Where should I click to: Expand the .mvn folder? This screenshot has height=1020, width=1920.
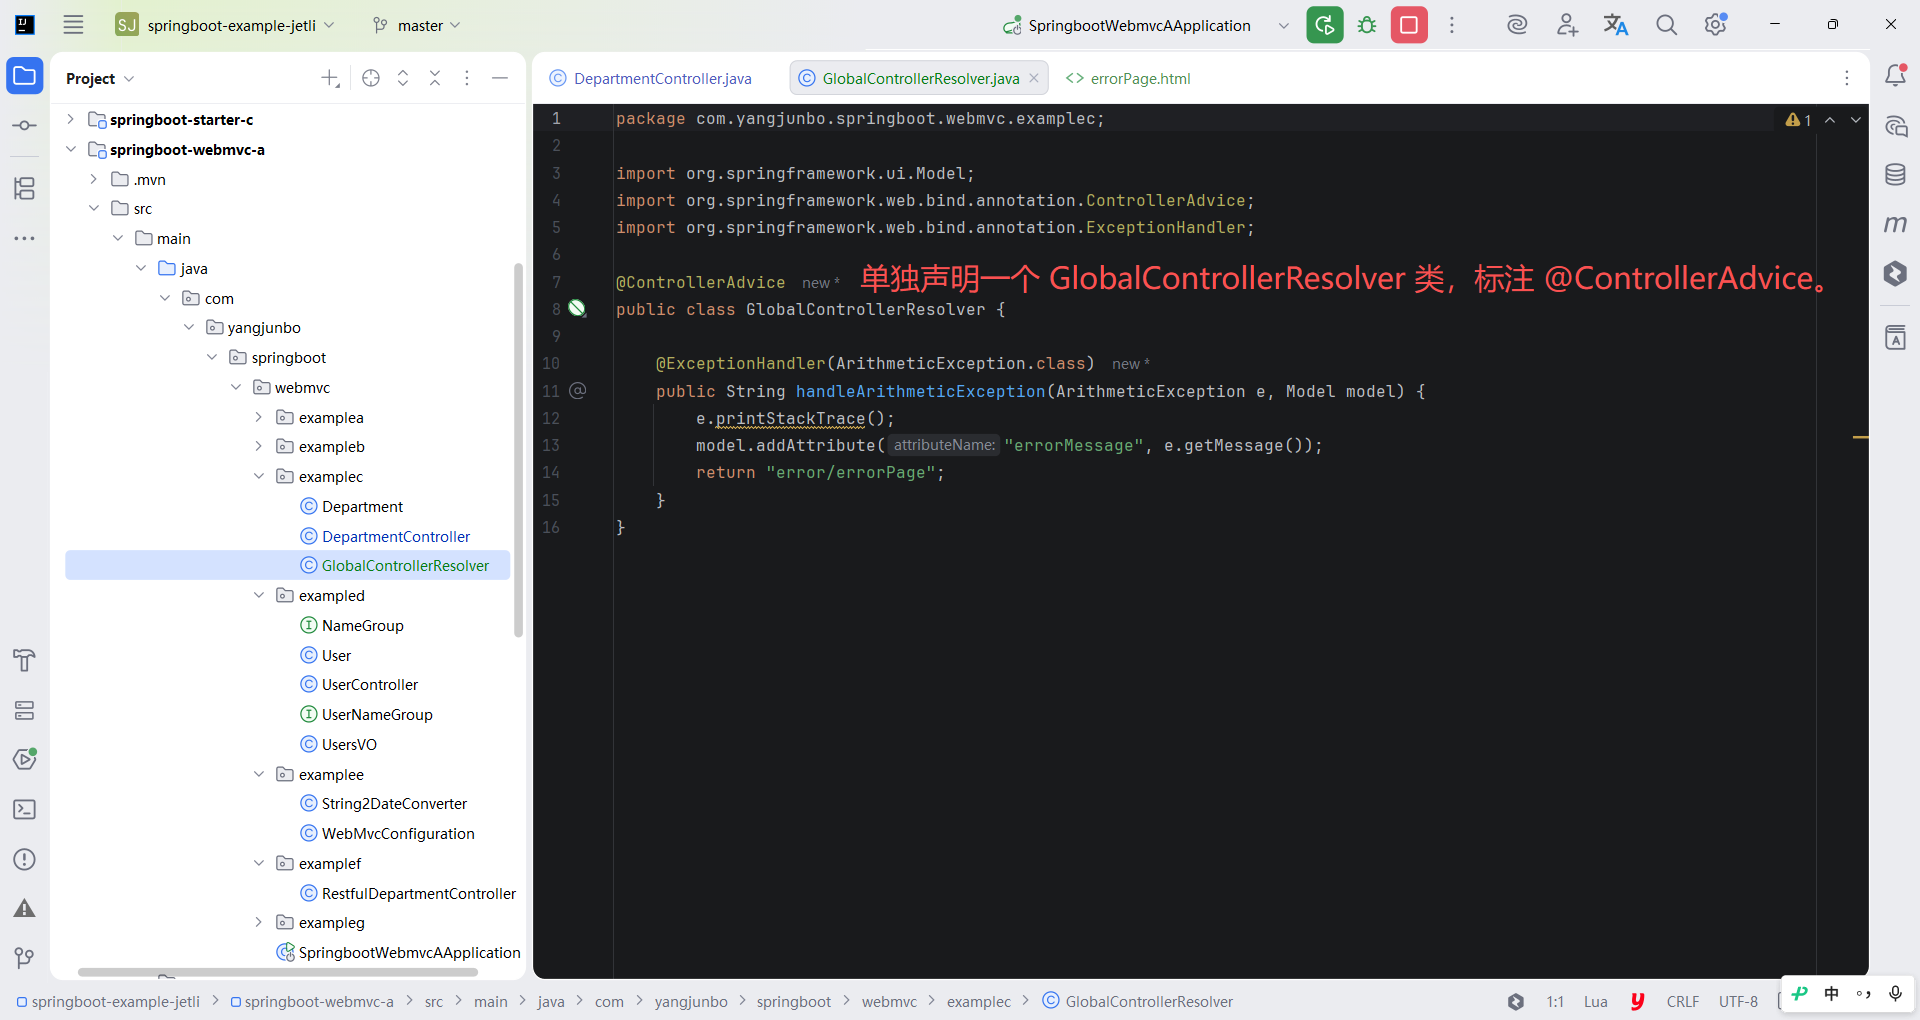[93, 179]
